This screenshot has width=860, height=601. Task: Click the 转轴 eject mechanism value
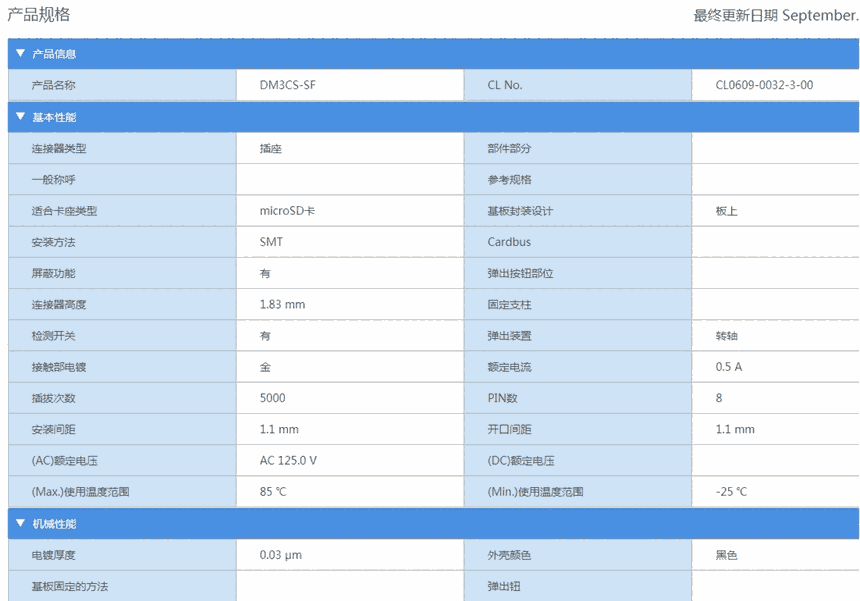(x=726, y=336)
